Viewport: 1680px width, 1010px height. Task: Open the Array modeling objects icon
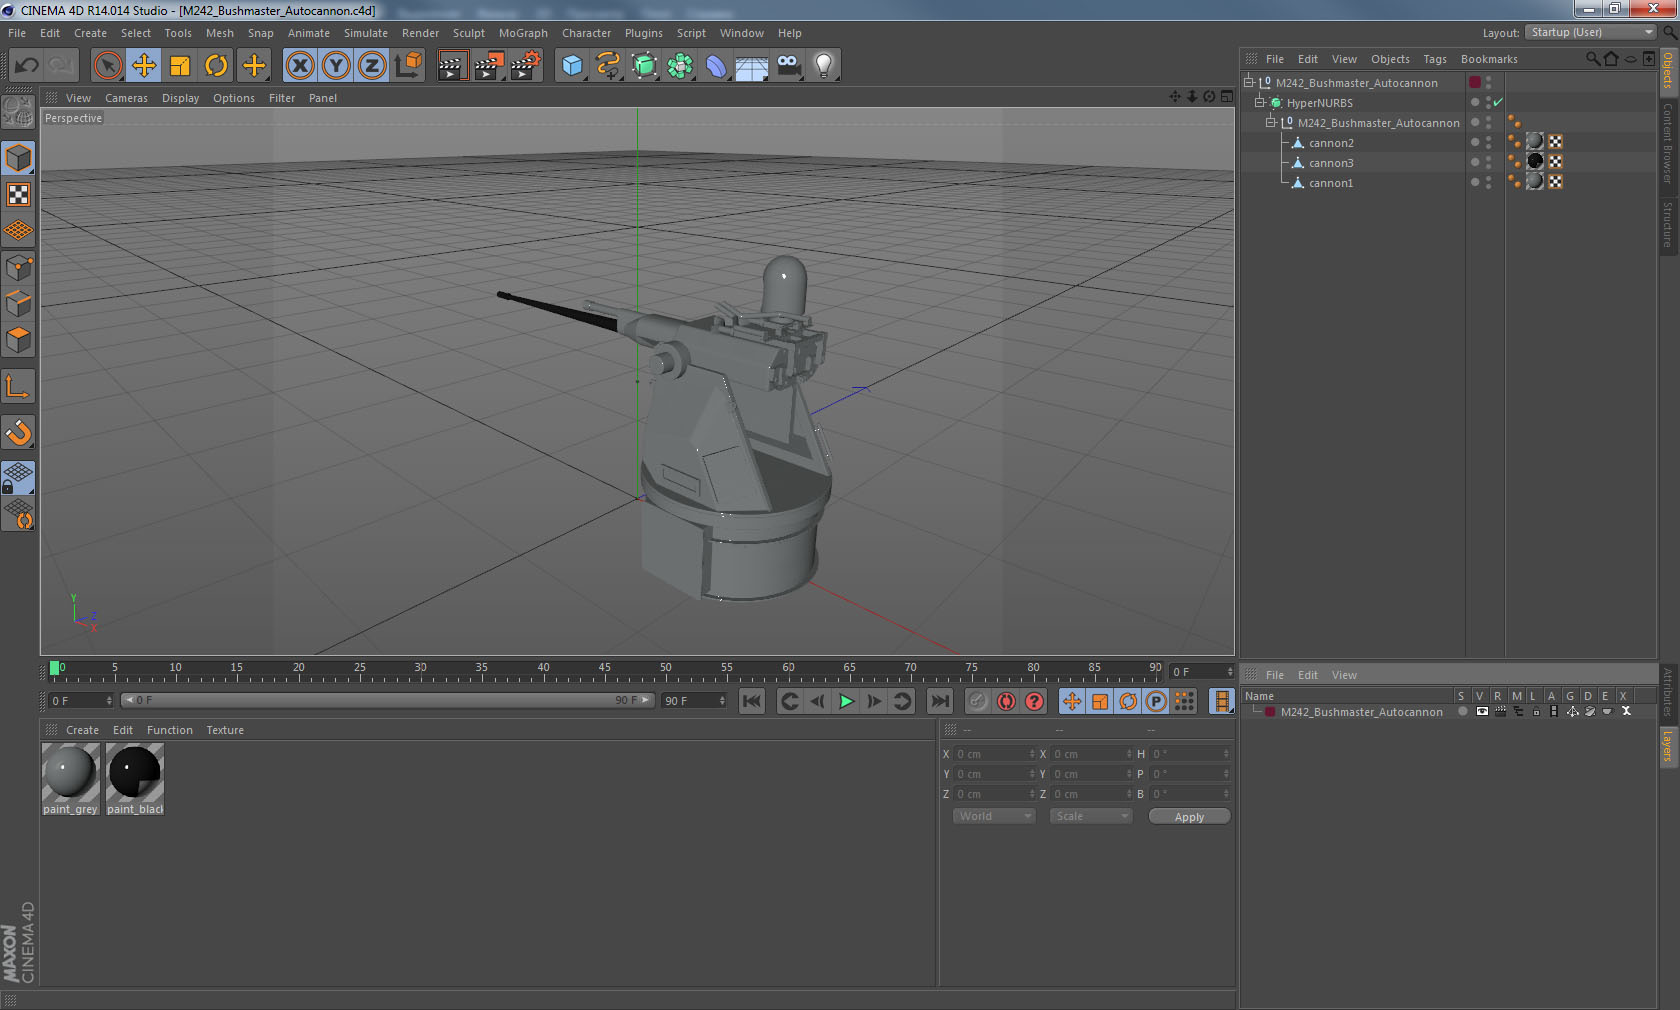coord(680,66)
